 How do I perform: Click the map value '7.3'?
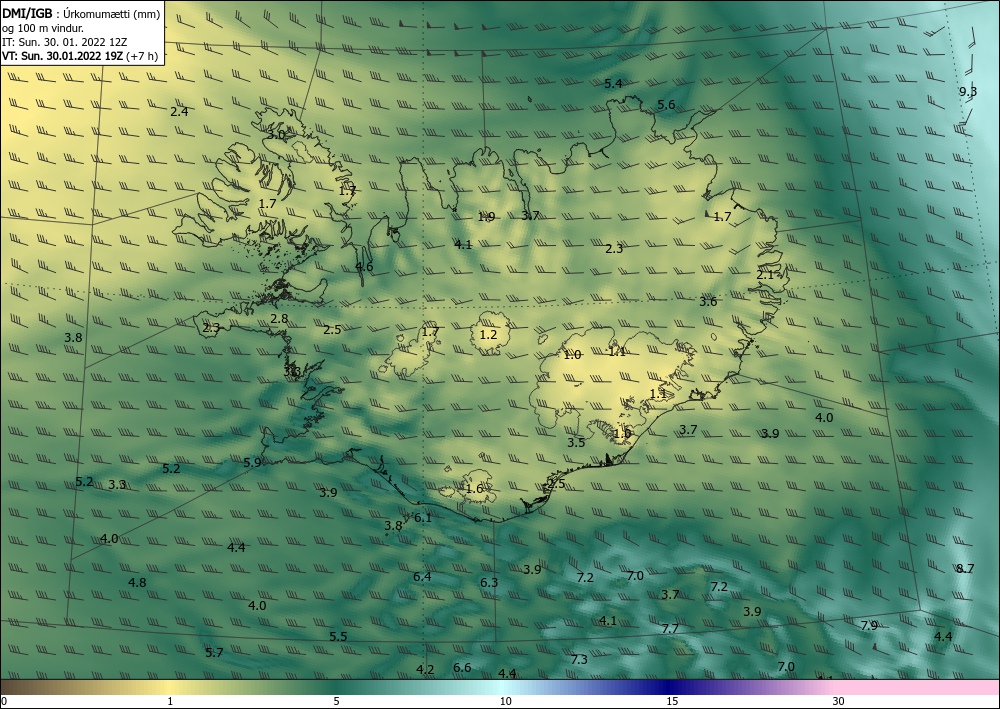[579, 659]
